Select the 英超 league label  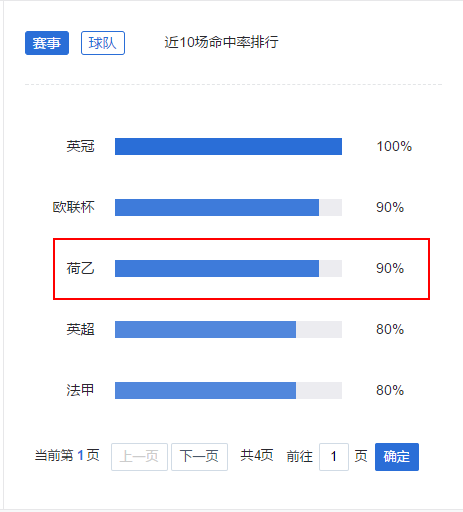click(x=80, y=329)
